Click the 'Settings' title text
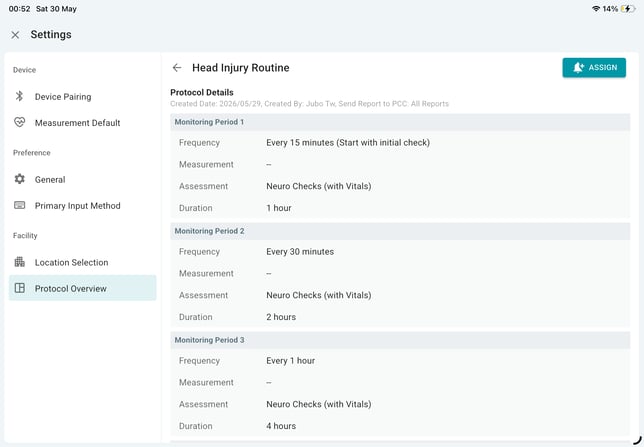This screenshot has height=447, width=644. coord(51,35)
